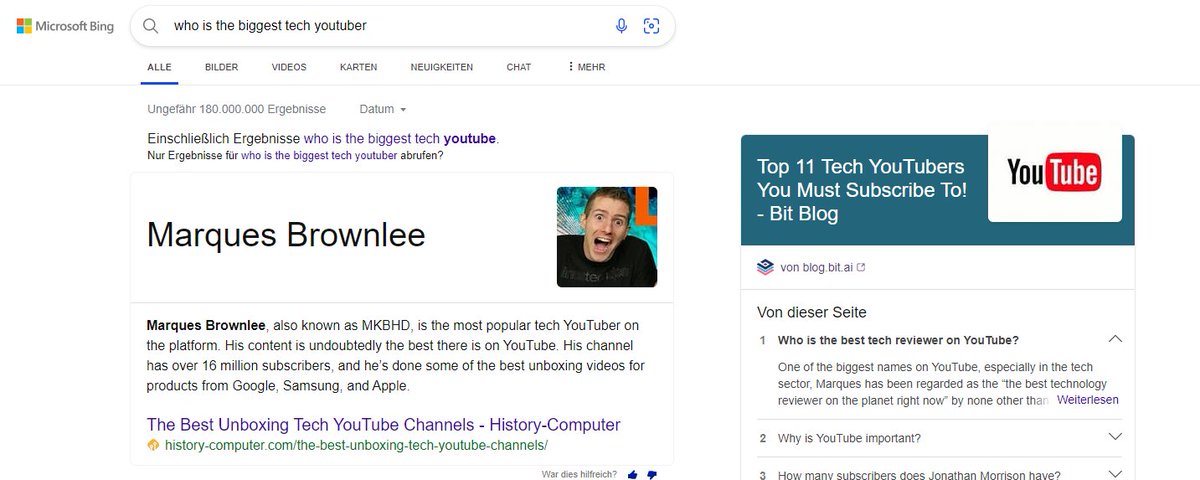Screen dimensions: 1200x480
Task: Click the Microsoft Bing logo
Action: [x=65, y=26]
